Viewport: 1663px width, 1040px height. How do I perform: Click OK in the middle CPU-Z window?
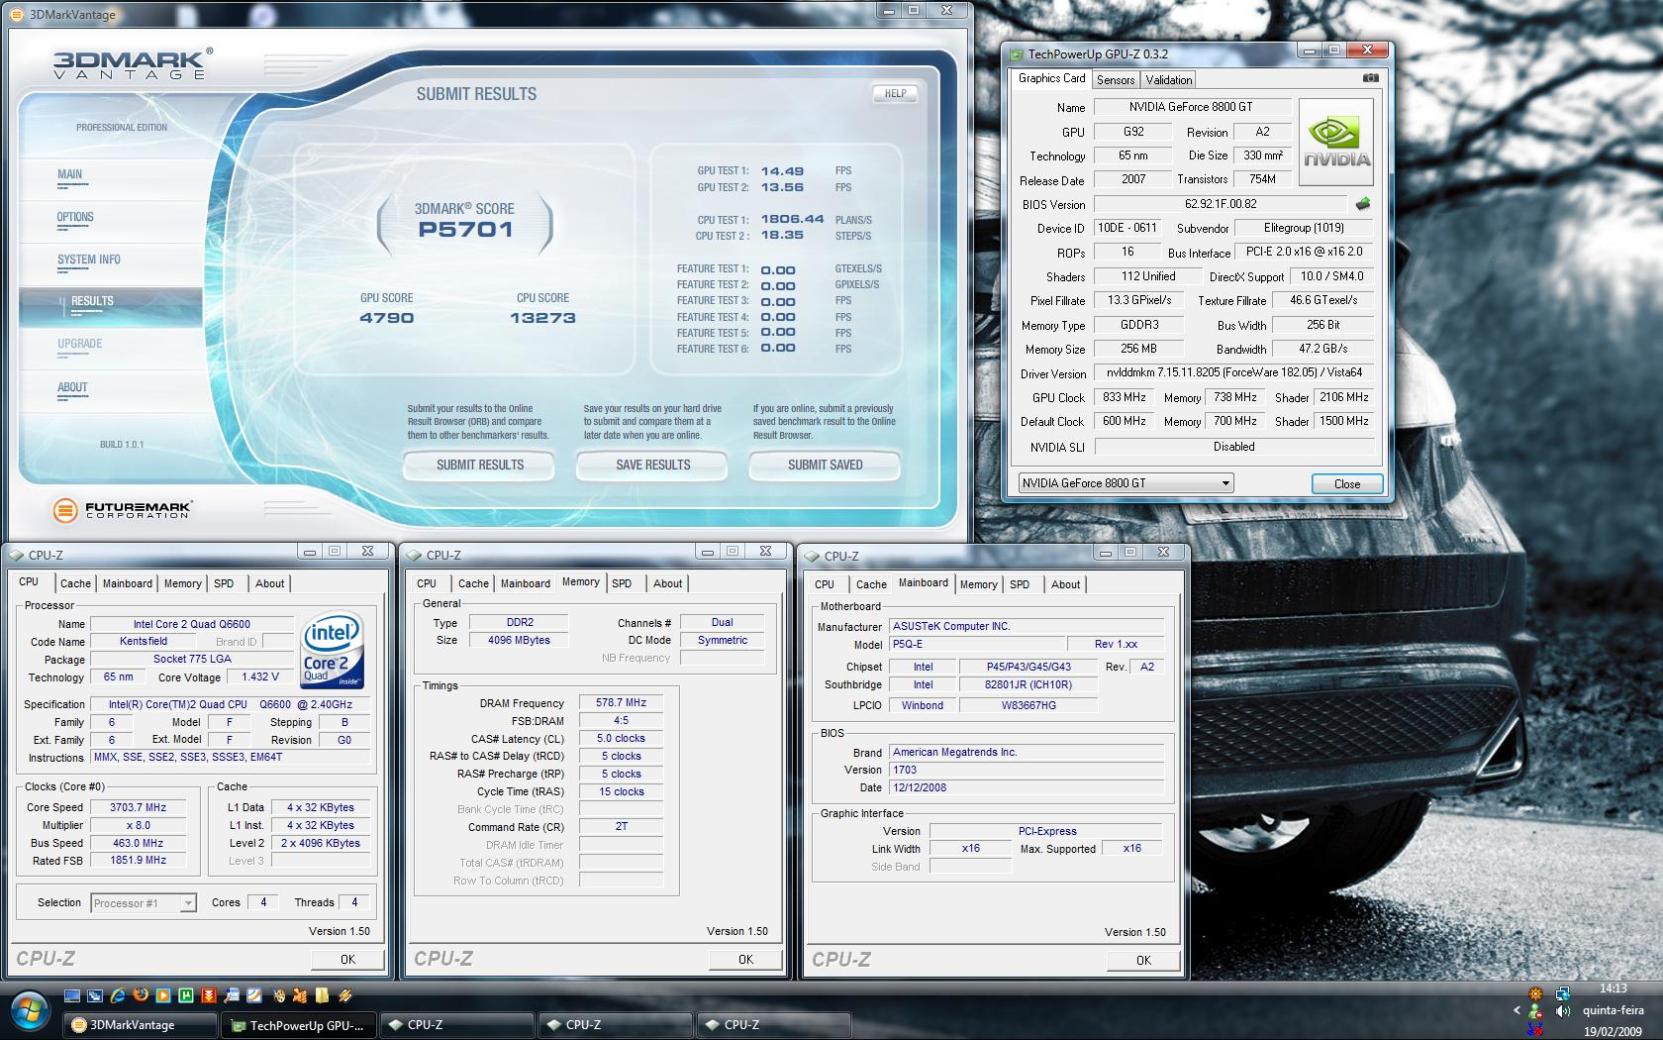tap(745, 959)
